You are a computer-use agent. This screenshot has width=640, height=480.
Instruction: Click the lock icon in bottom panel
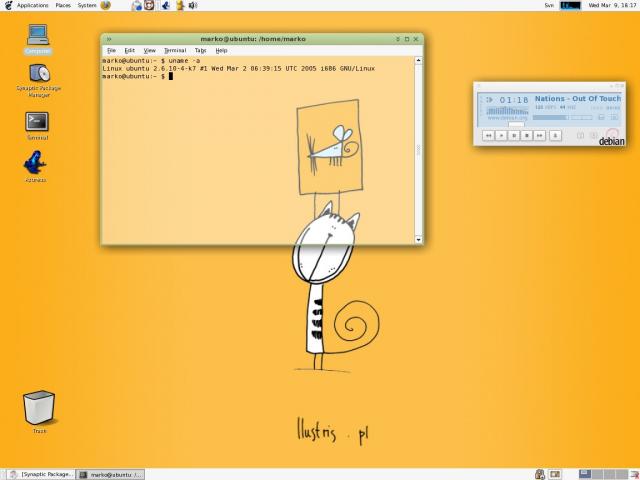[x=540, y=474]
